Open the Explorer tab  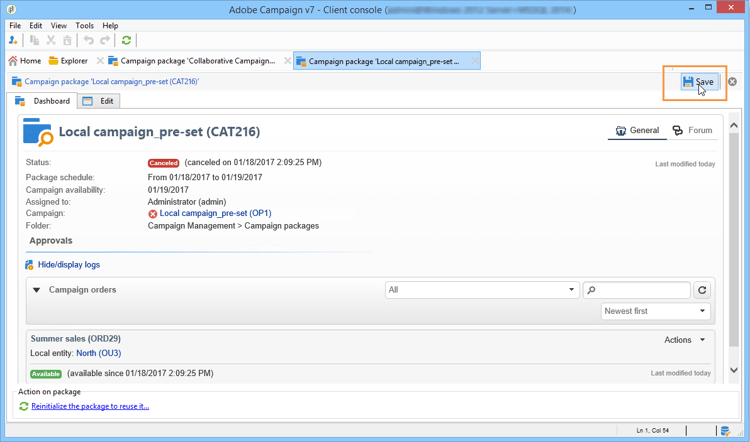(68, 61)
